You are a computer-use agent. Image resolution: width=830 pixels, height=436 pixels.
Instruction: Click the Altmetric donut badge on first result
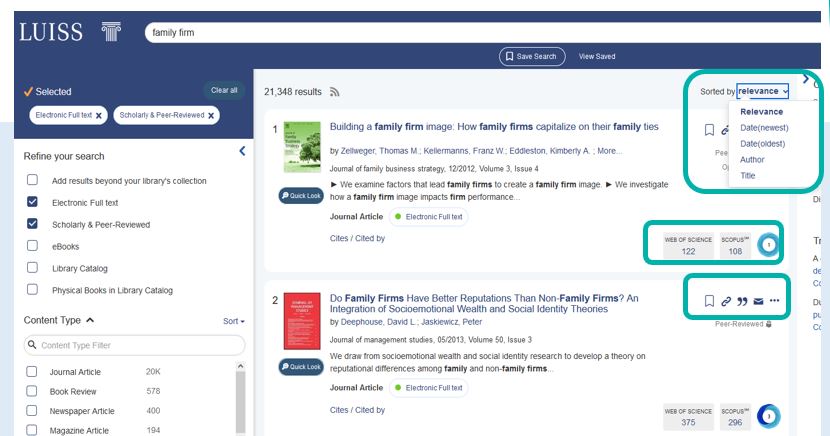(768, 244)
